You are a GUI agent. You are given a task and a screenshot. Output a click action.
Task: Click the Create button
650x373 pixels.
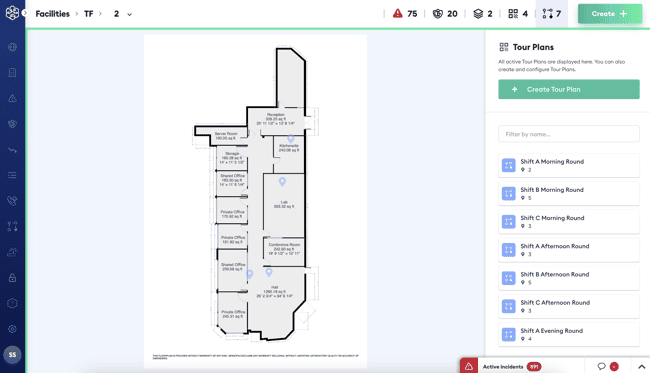(x=610, y=14)
